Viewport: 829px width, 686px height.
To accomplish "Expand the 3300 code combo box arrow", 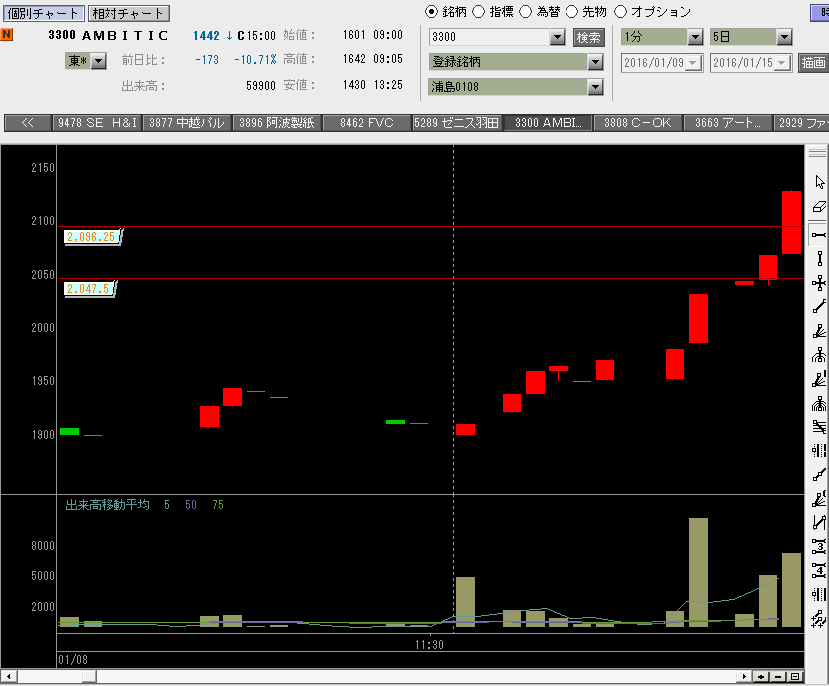I will coord(557,37).
